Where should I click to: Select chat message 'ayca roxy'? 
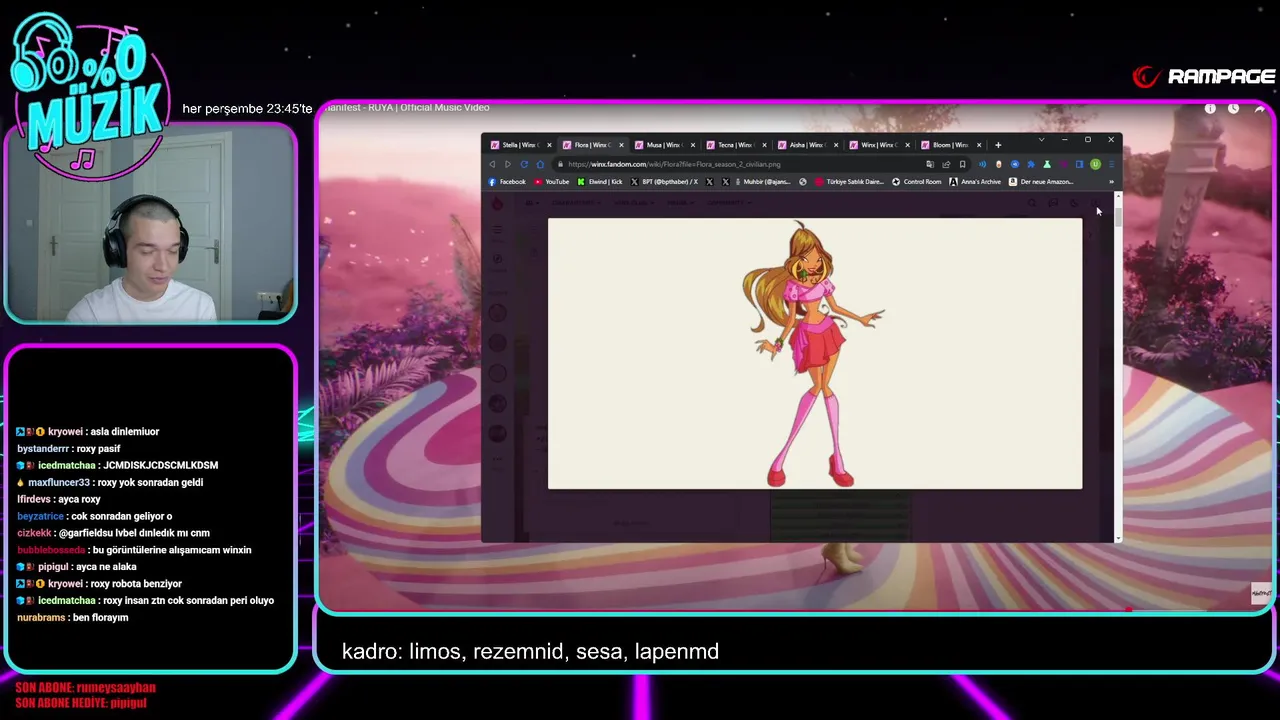[x=78, y=499]
